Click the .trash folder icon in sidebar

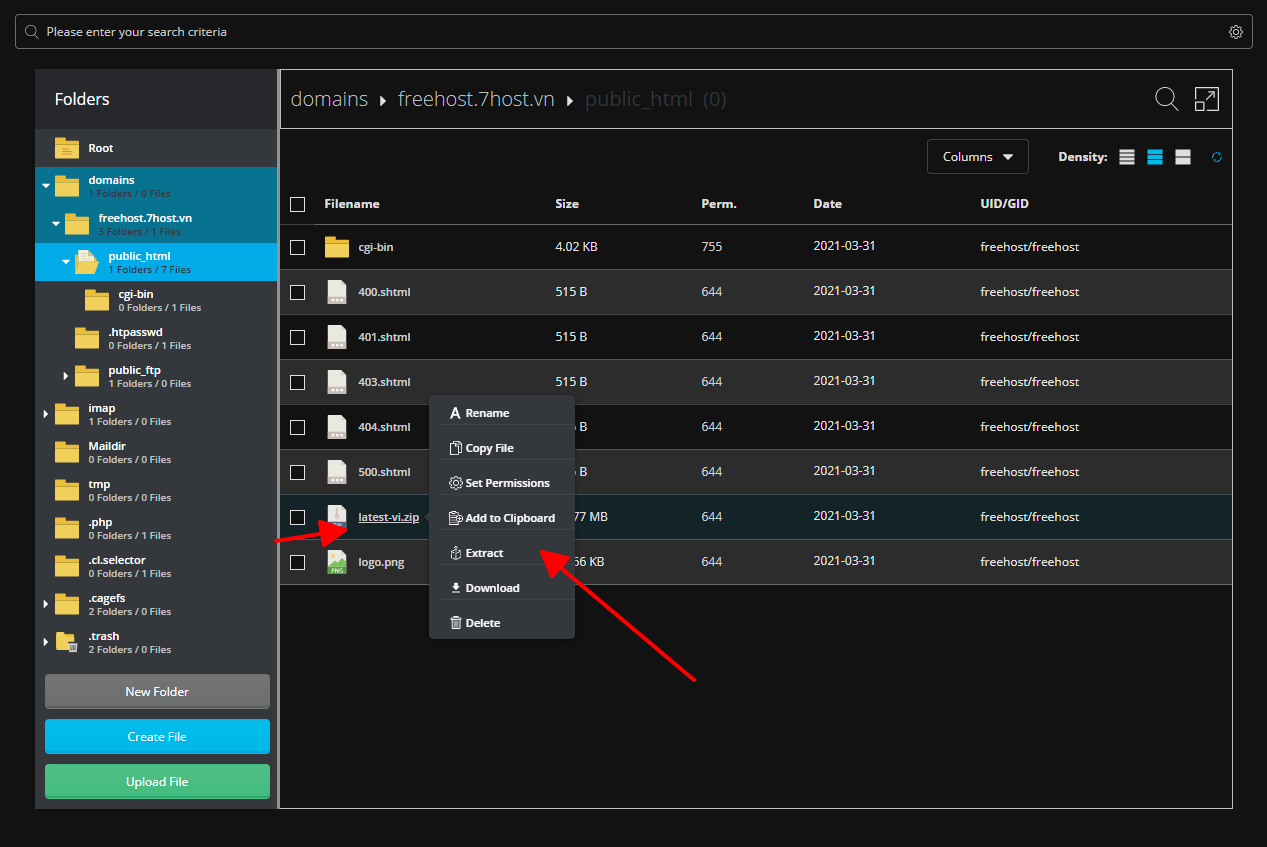[x=67, y=642]
